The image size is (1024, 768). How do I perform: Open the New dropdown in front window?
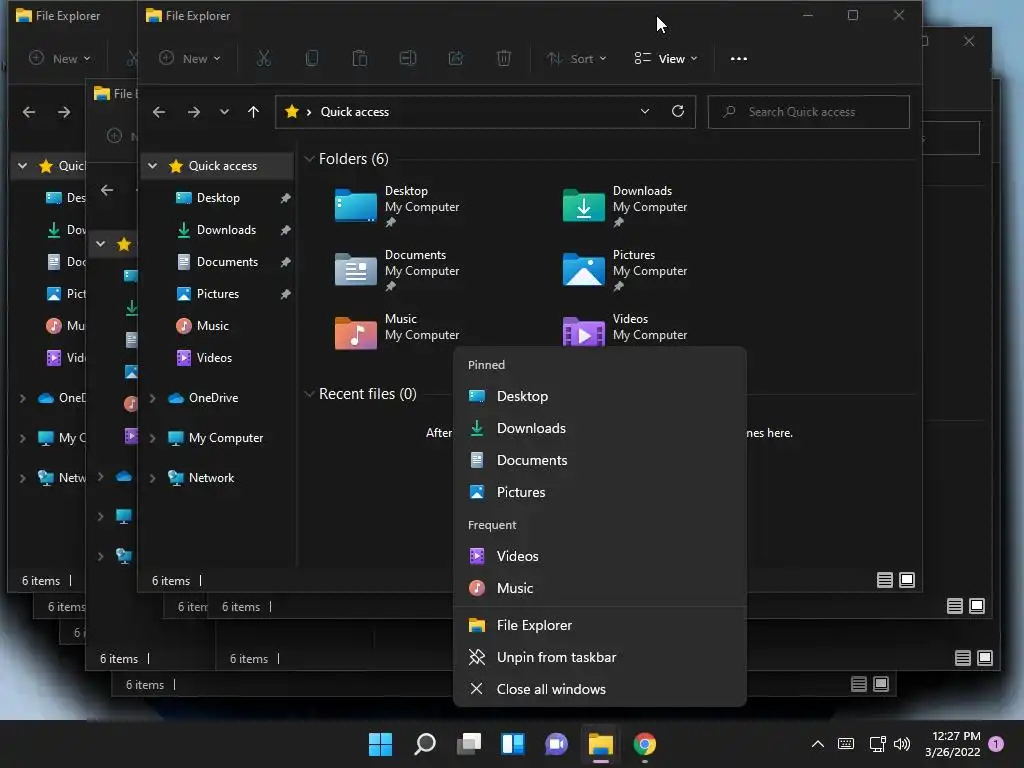tap(190, 59)
